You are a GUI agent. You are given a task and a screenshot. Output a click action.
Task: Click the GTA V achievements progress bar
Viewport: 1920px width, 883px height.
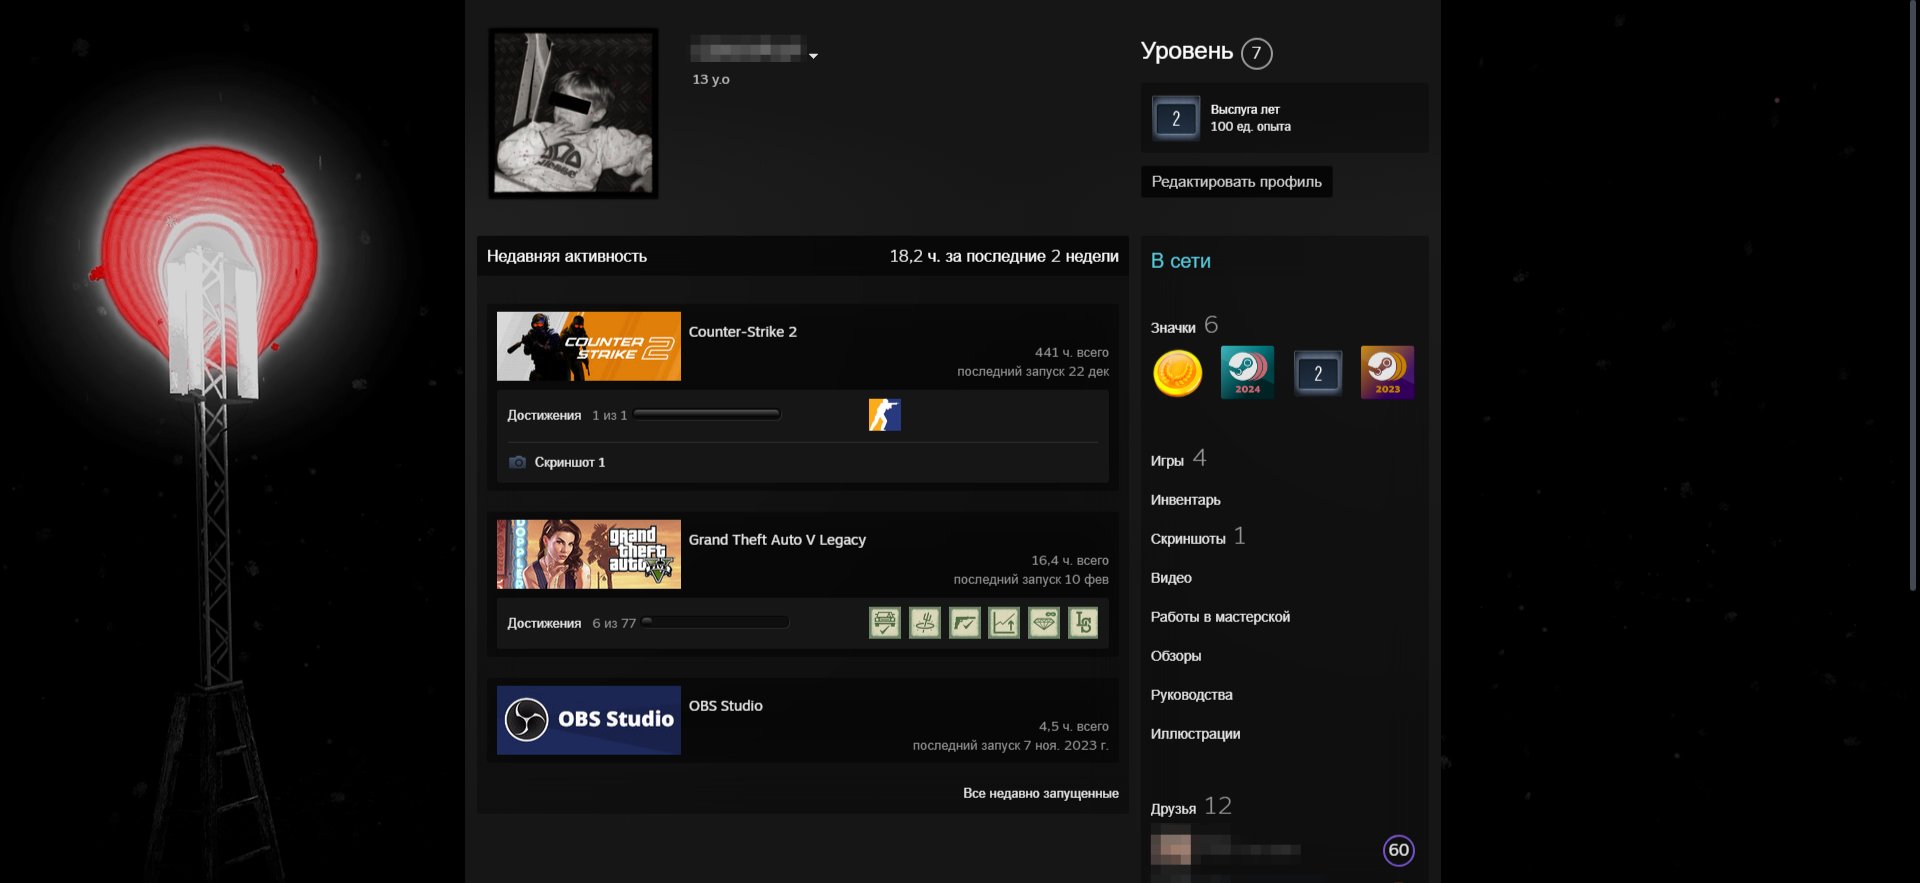715,622
